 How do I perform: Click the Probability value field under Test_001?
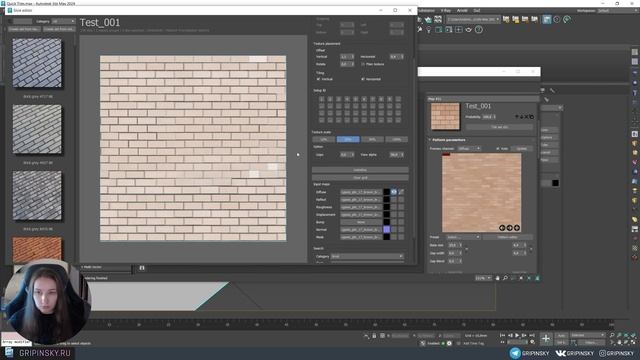pos(489,117)
